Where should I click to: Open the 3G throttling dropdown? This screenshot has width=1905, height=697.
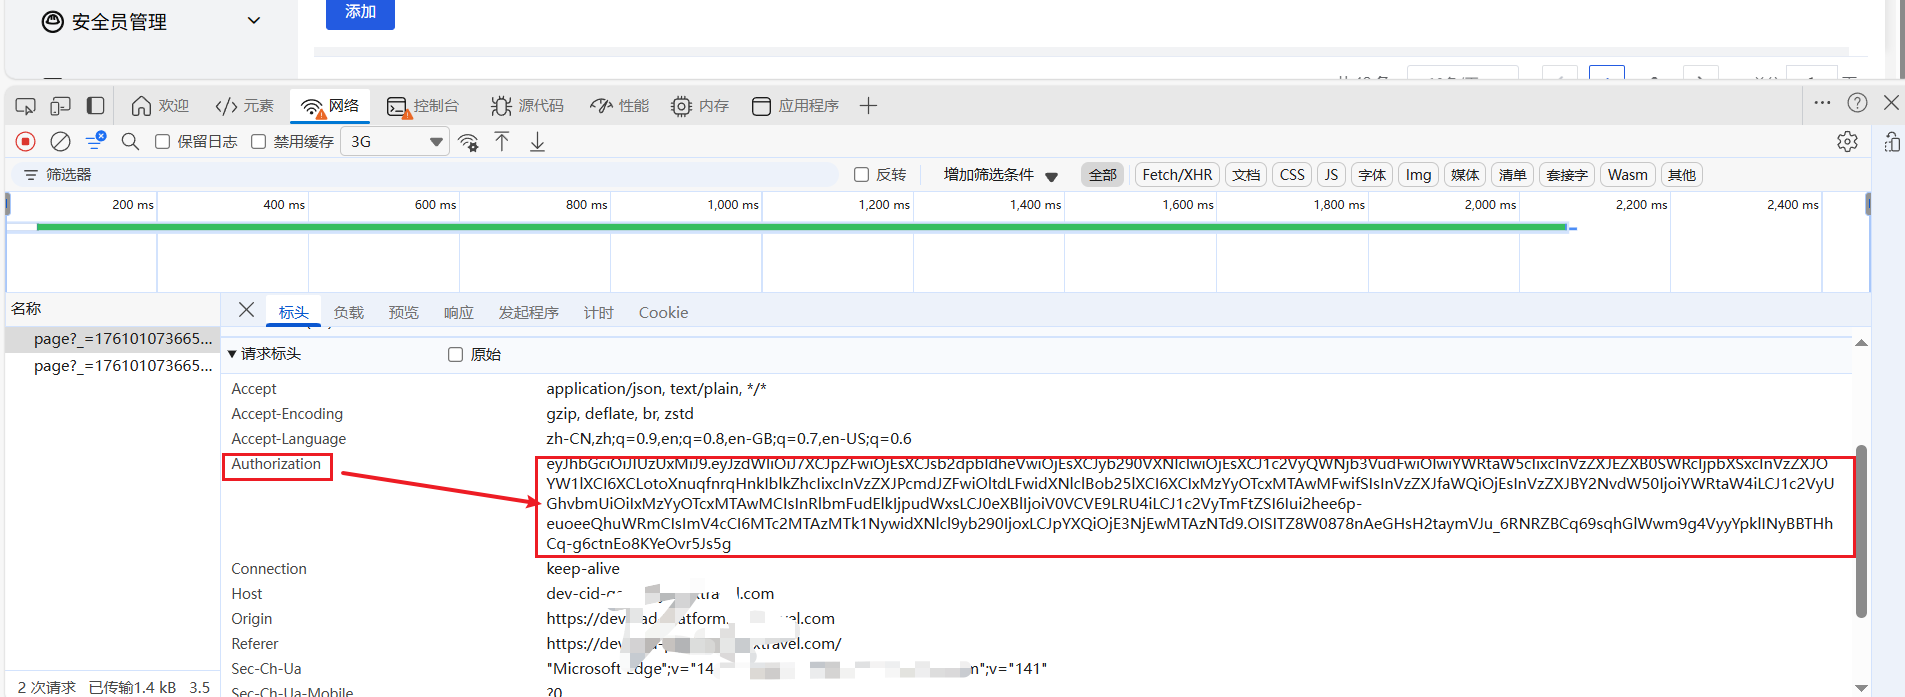coord(395,142)
